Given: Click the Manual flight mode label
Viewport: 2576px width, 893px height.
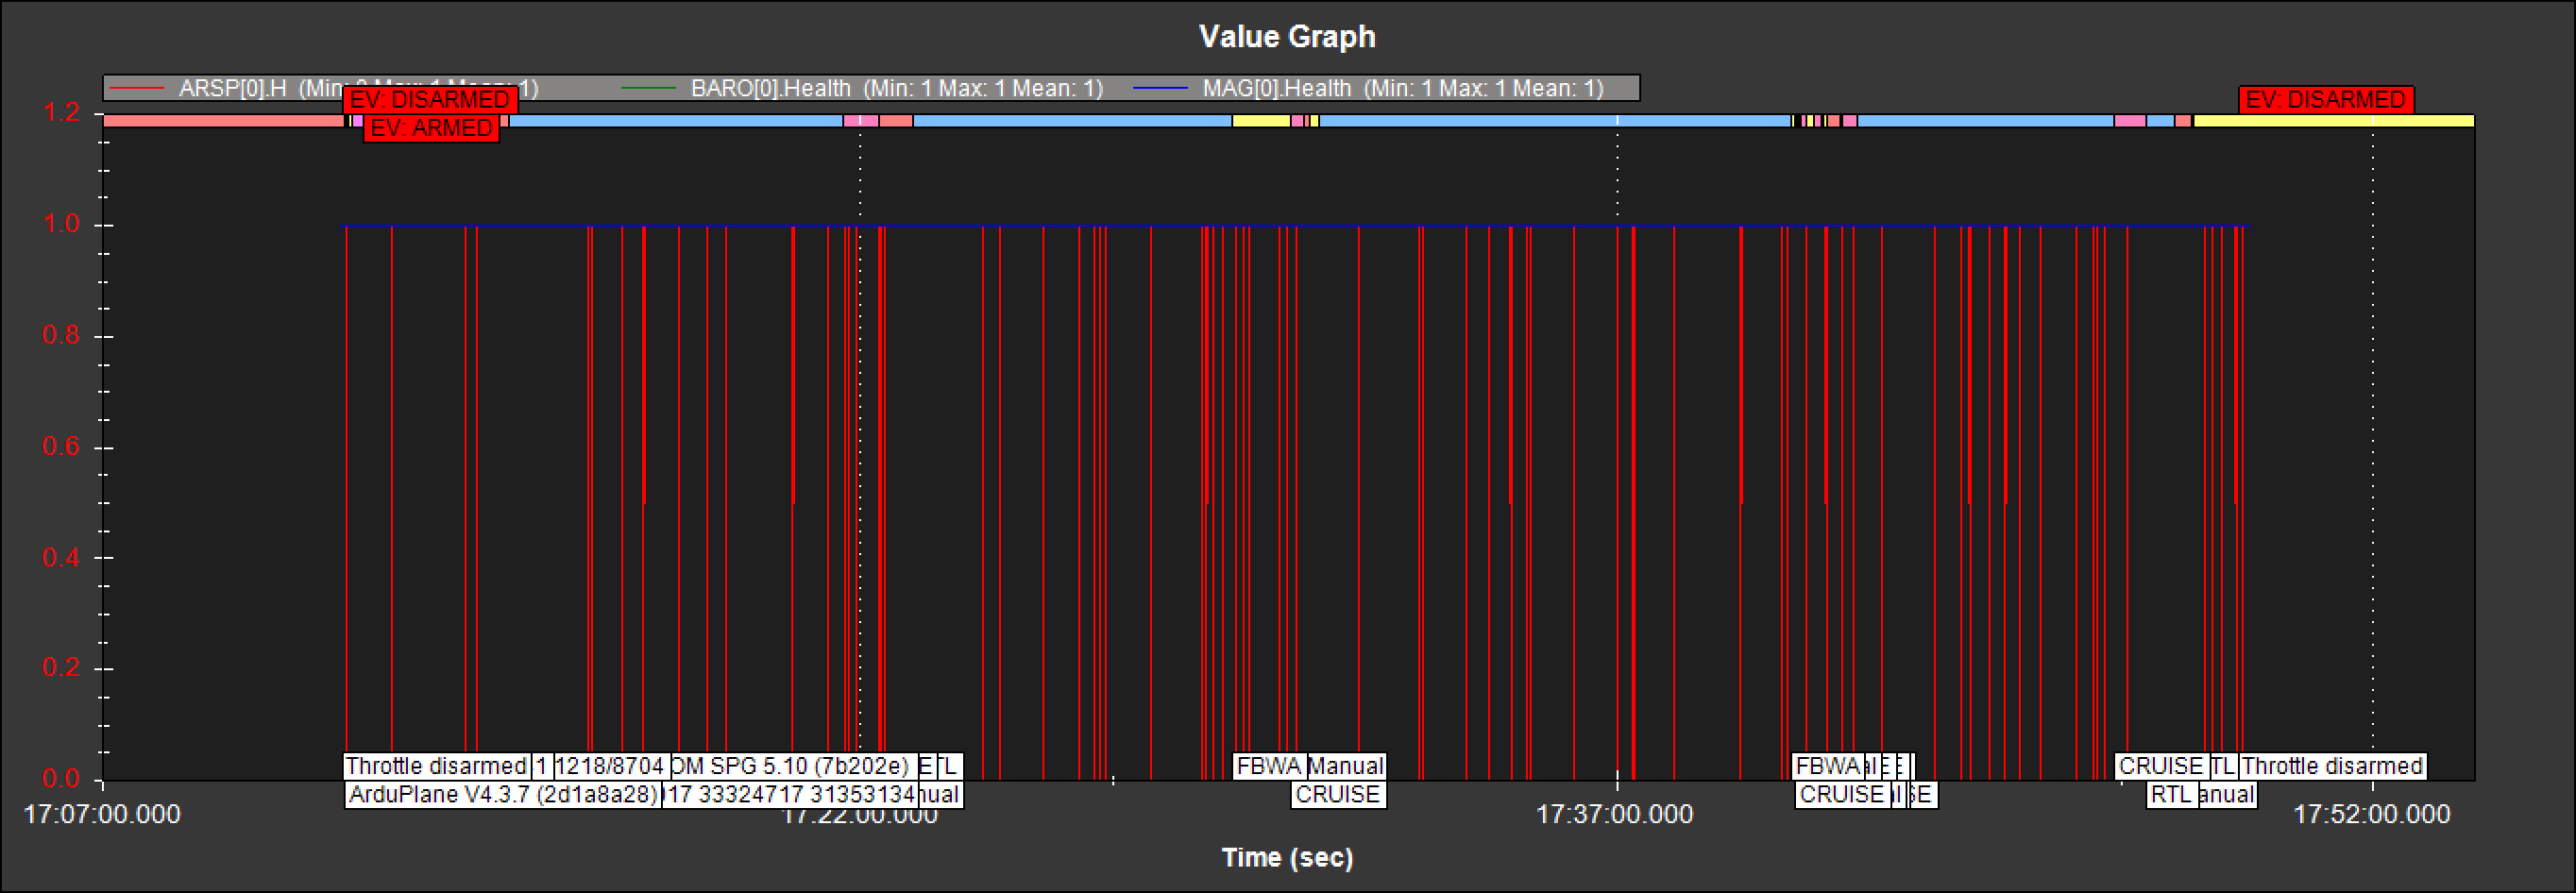Looking at the screenshot, I should click(x=1345, y=766).
